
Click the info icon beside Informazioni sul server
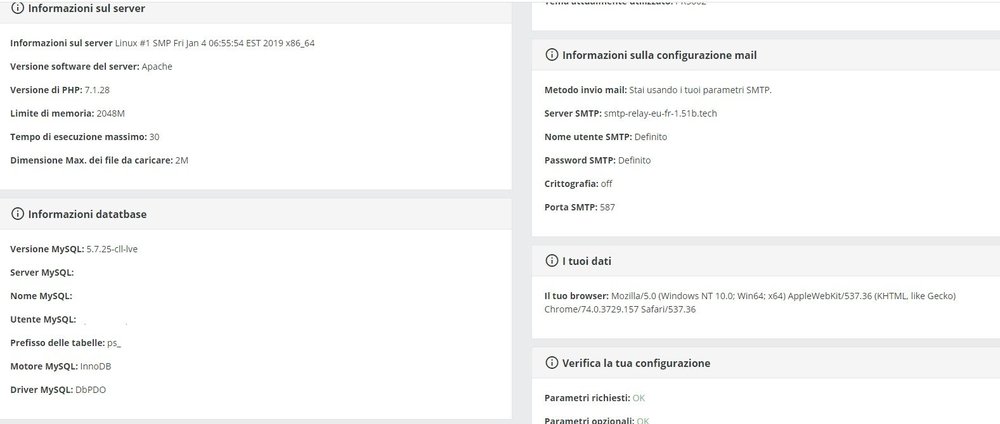(18, 8)
